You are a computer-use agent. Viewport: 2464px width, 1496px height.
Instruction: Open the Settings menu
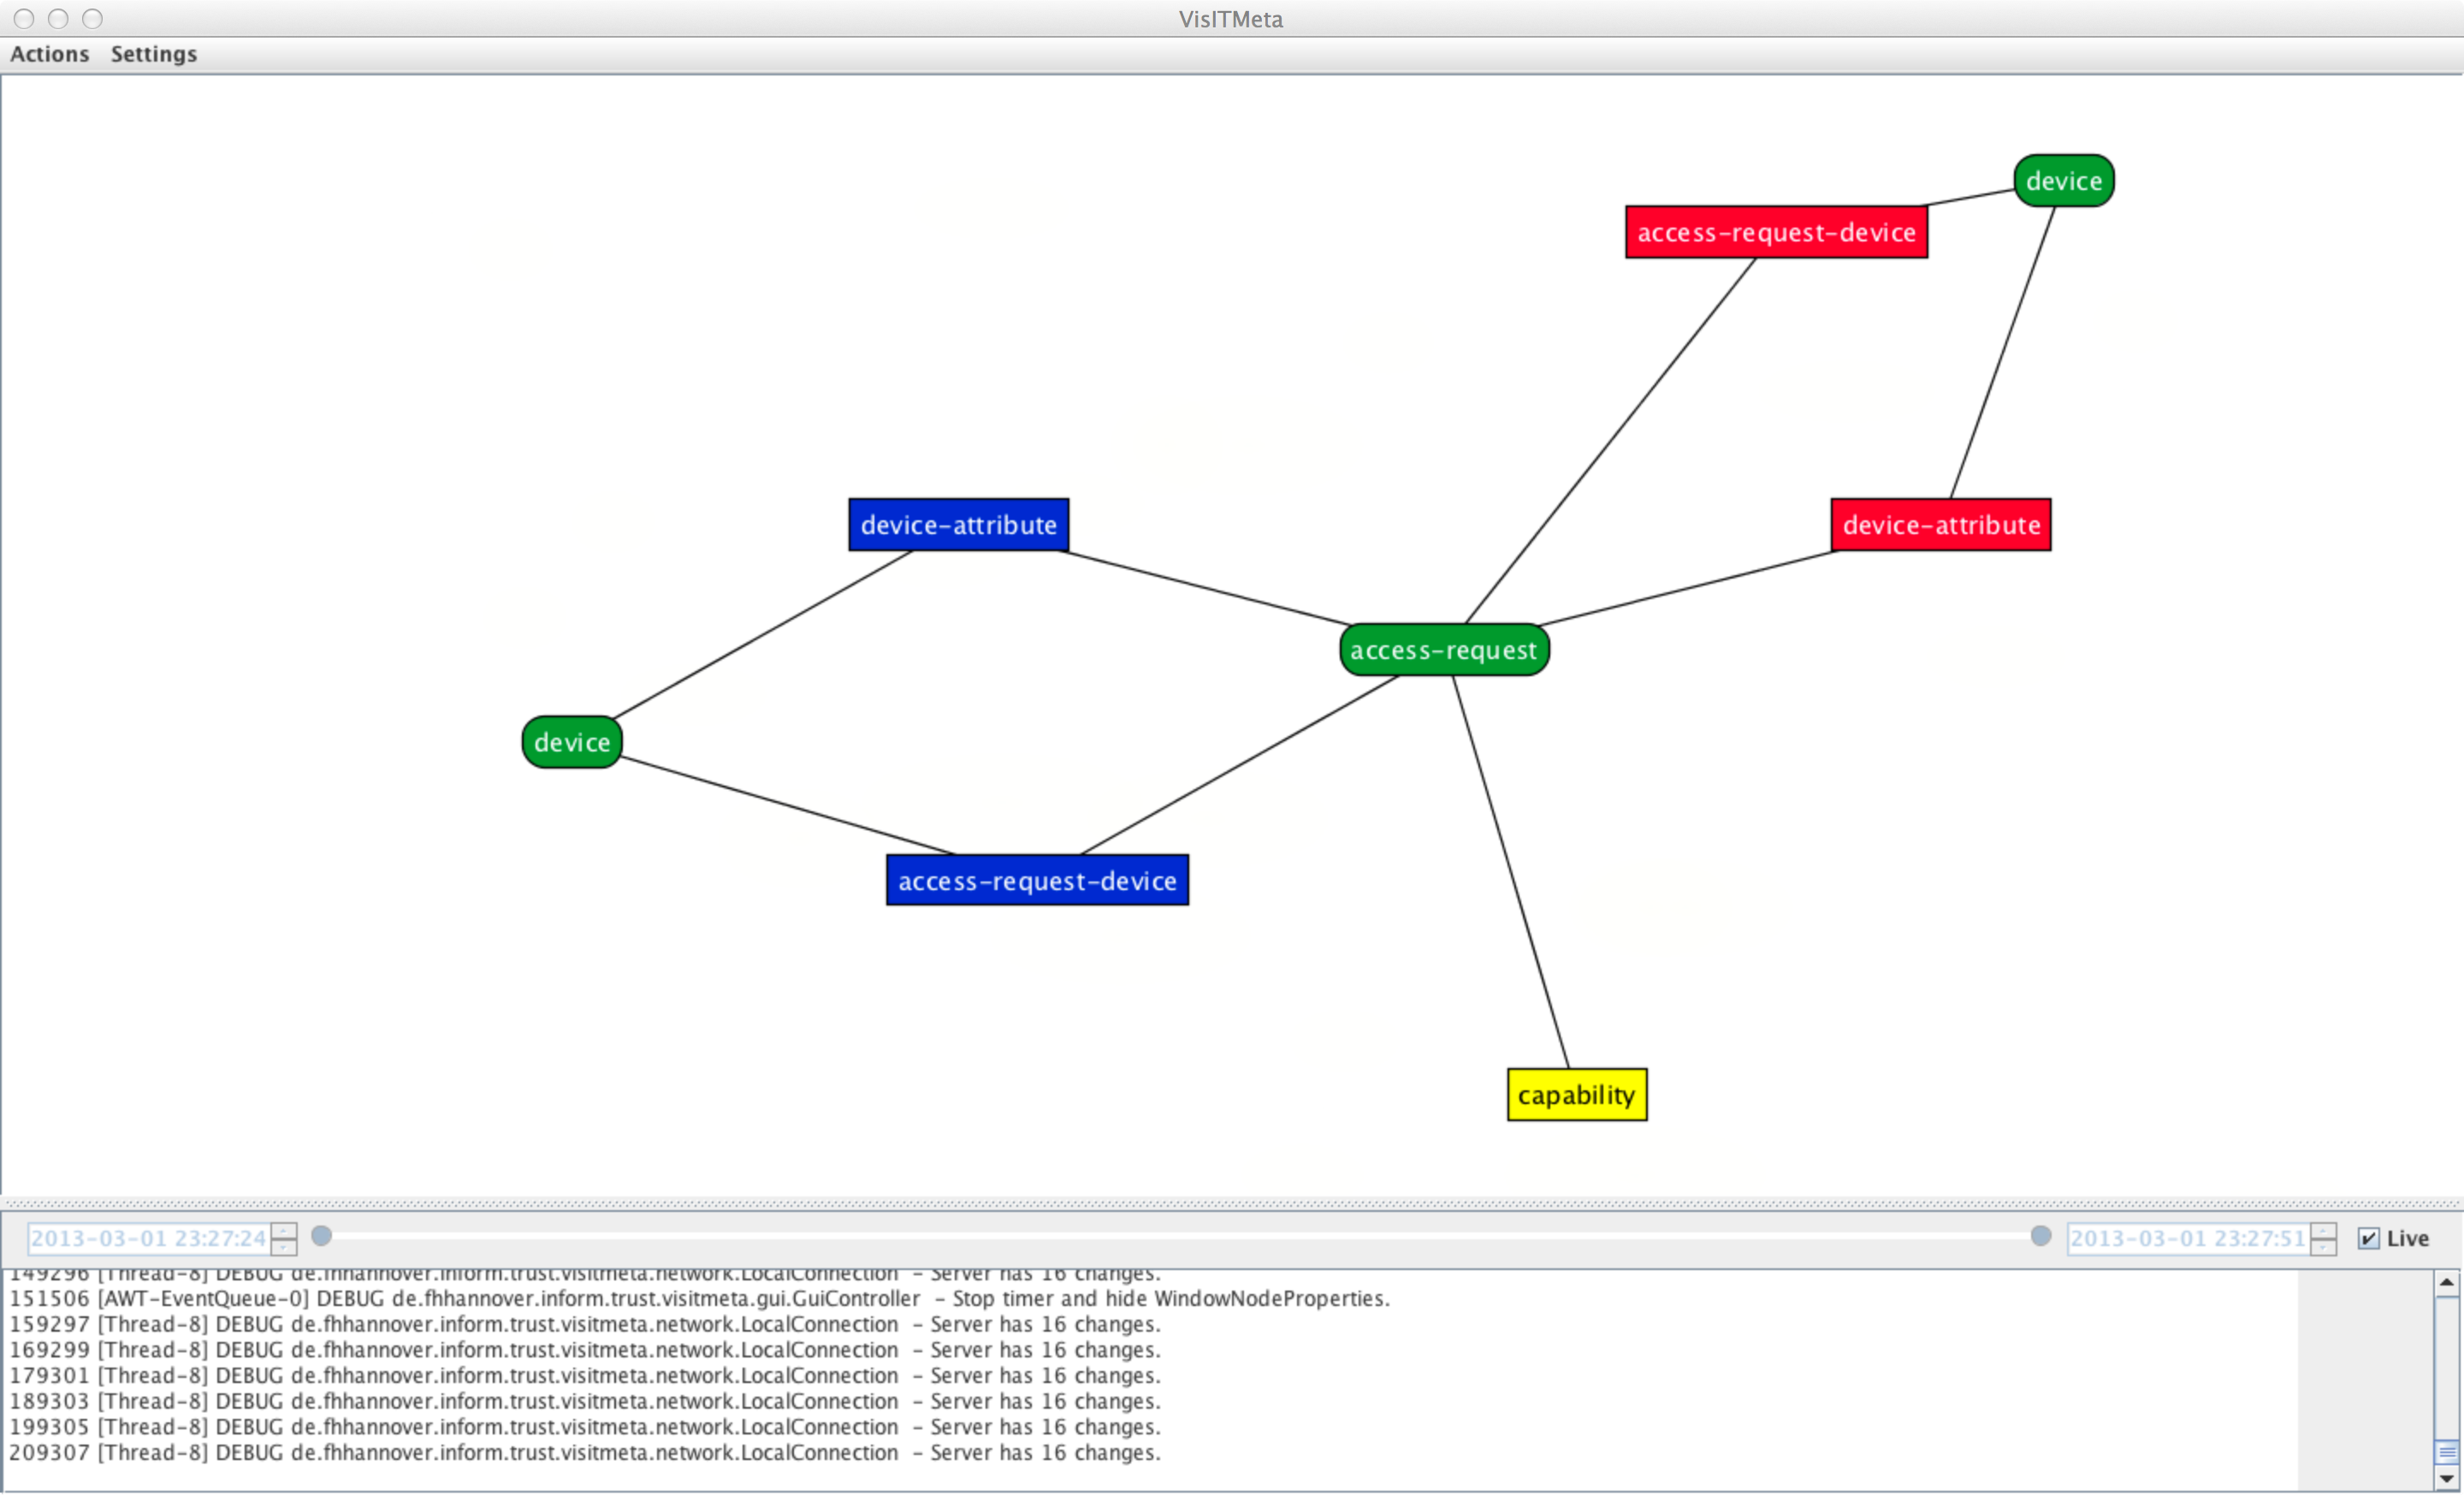154,54
